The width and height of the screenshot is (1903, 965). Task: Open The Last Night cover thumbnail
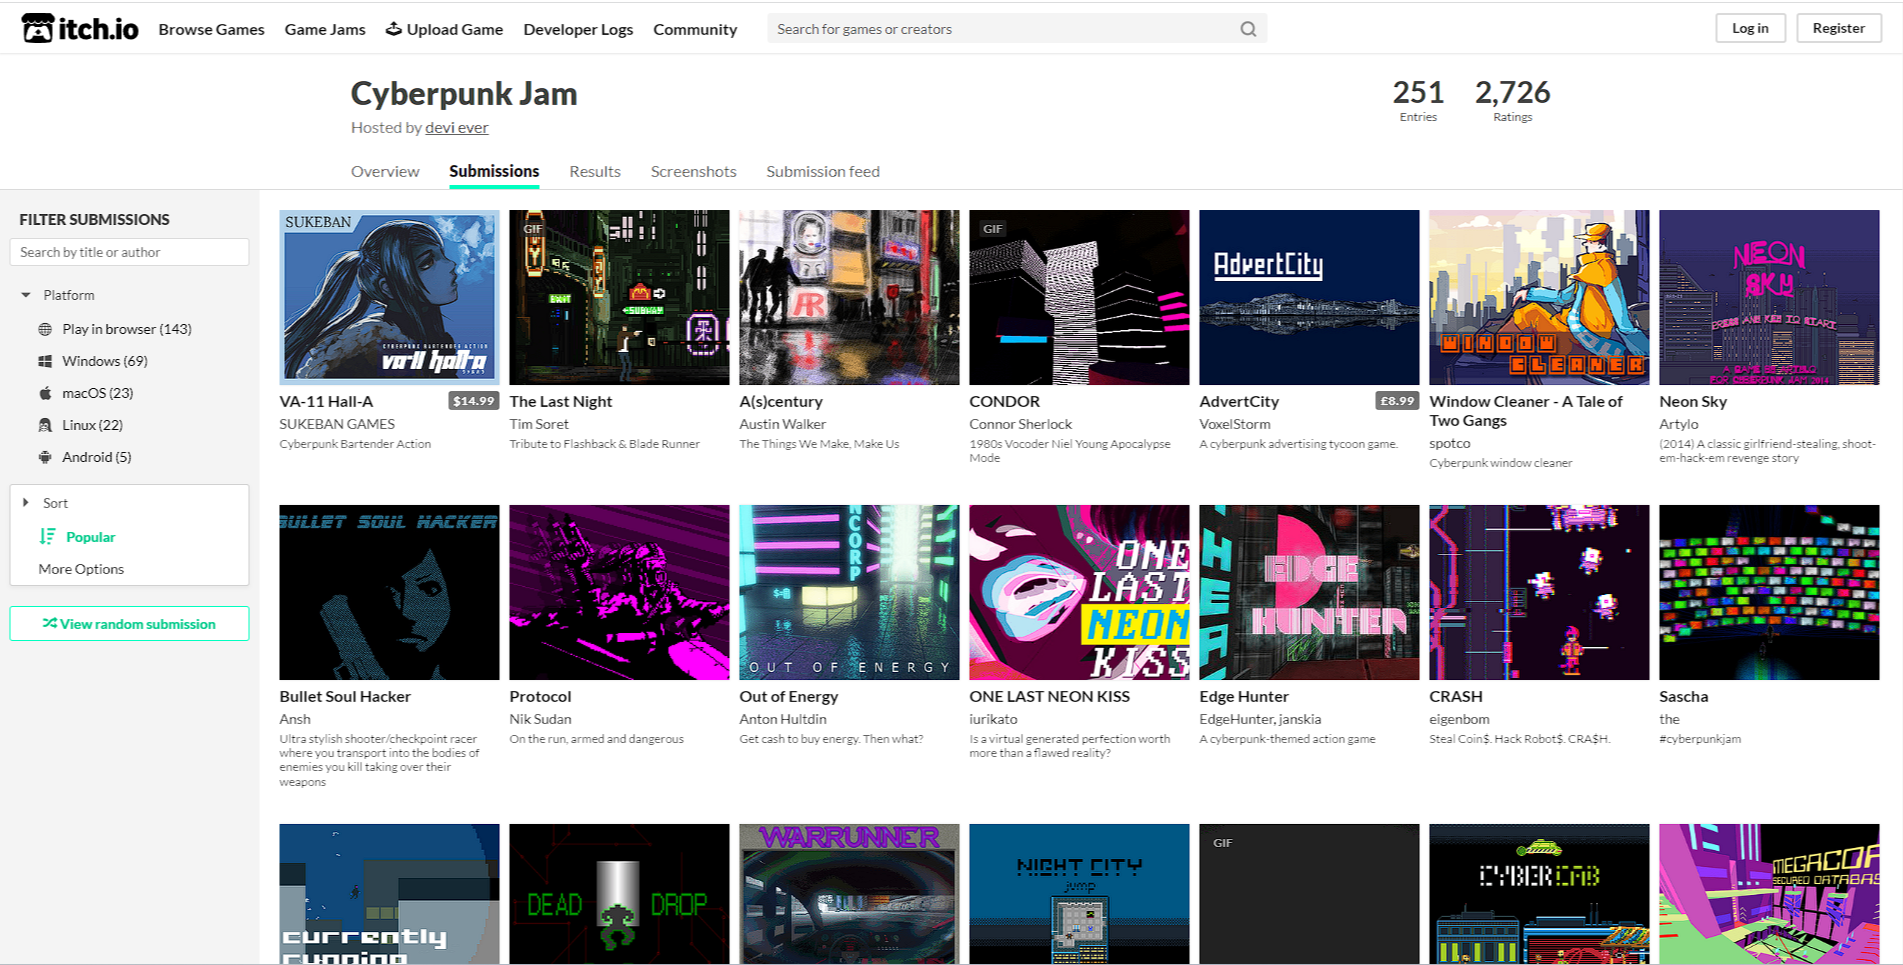tap(619, 297)
